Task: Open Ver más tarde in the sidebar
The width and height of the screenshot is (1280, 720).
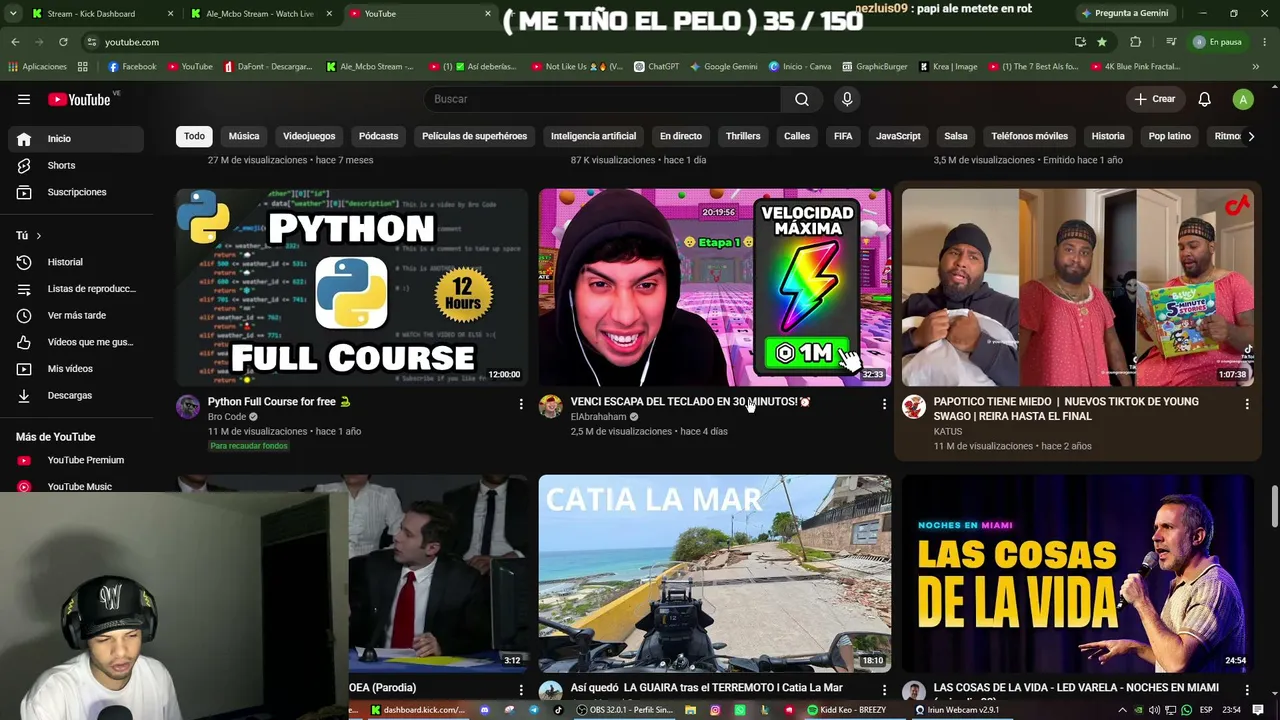Action: point(76,315)
